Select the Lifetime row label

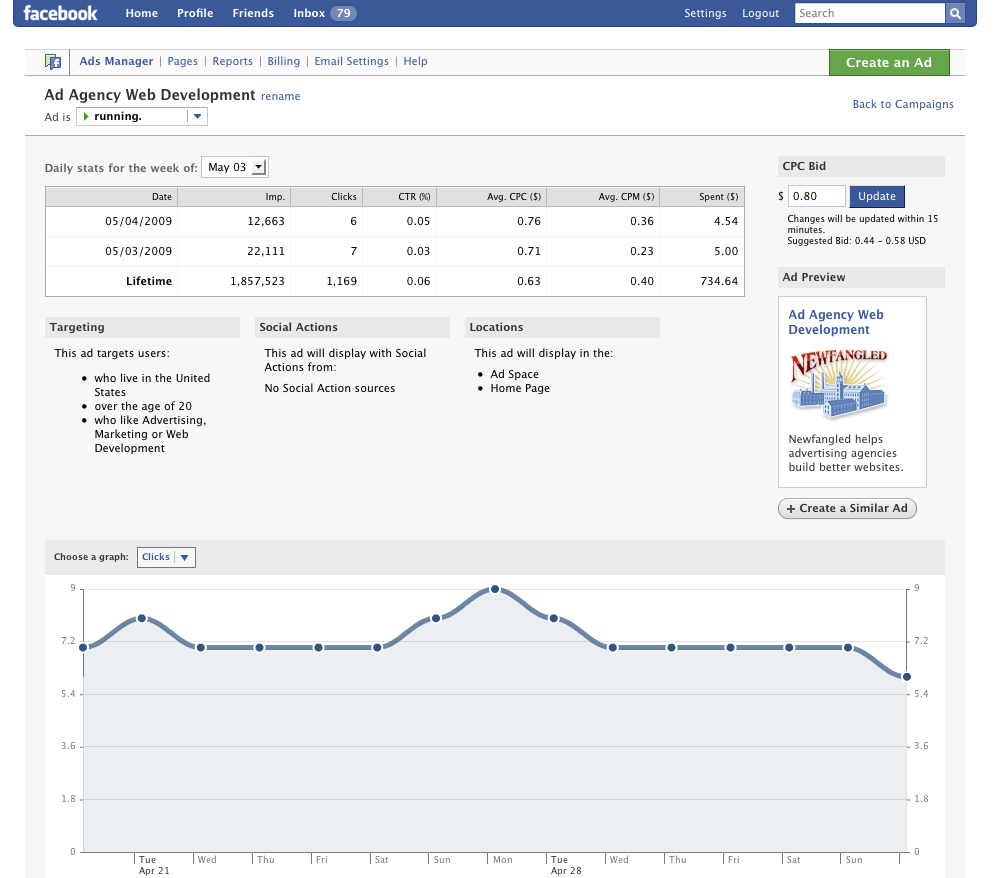coord(149,281)
